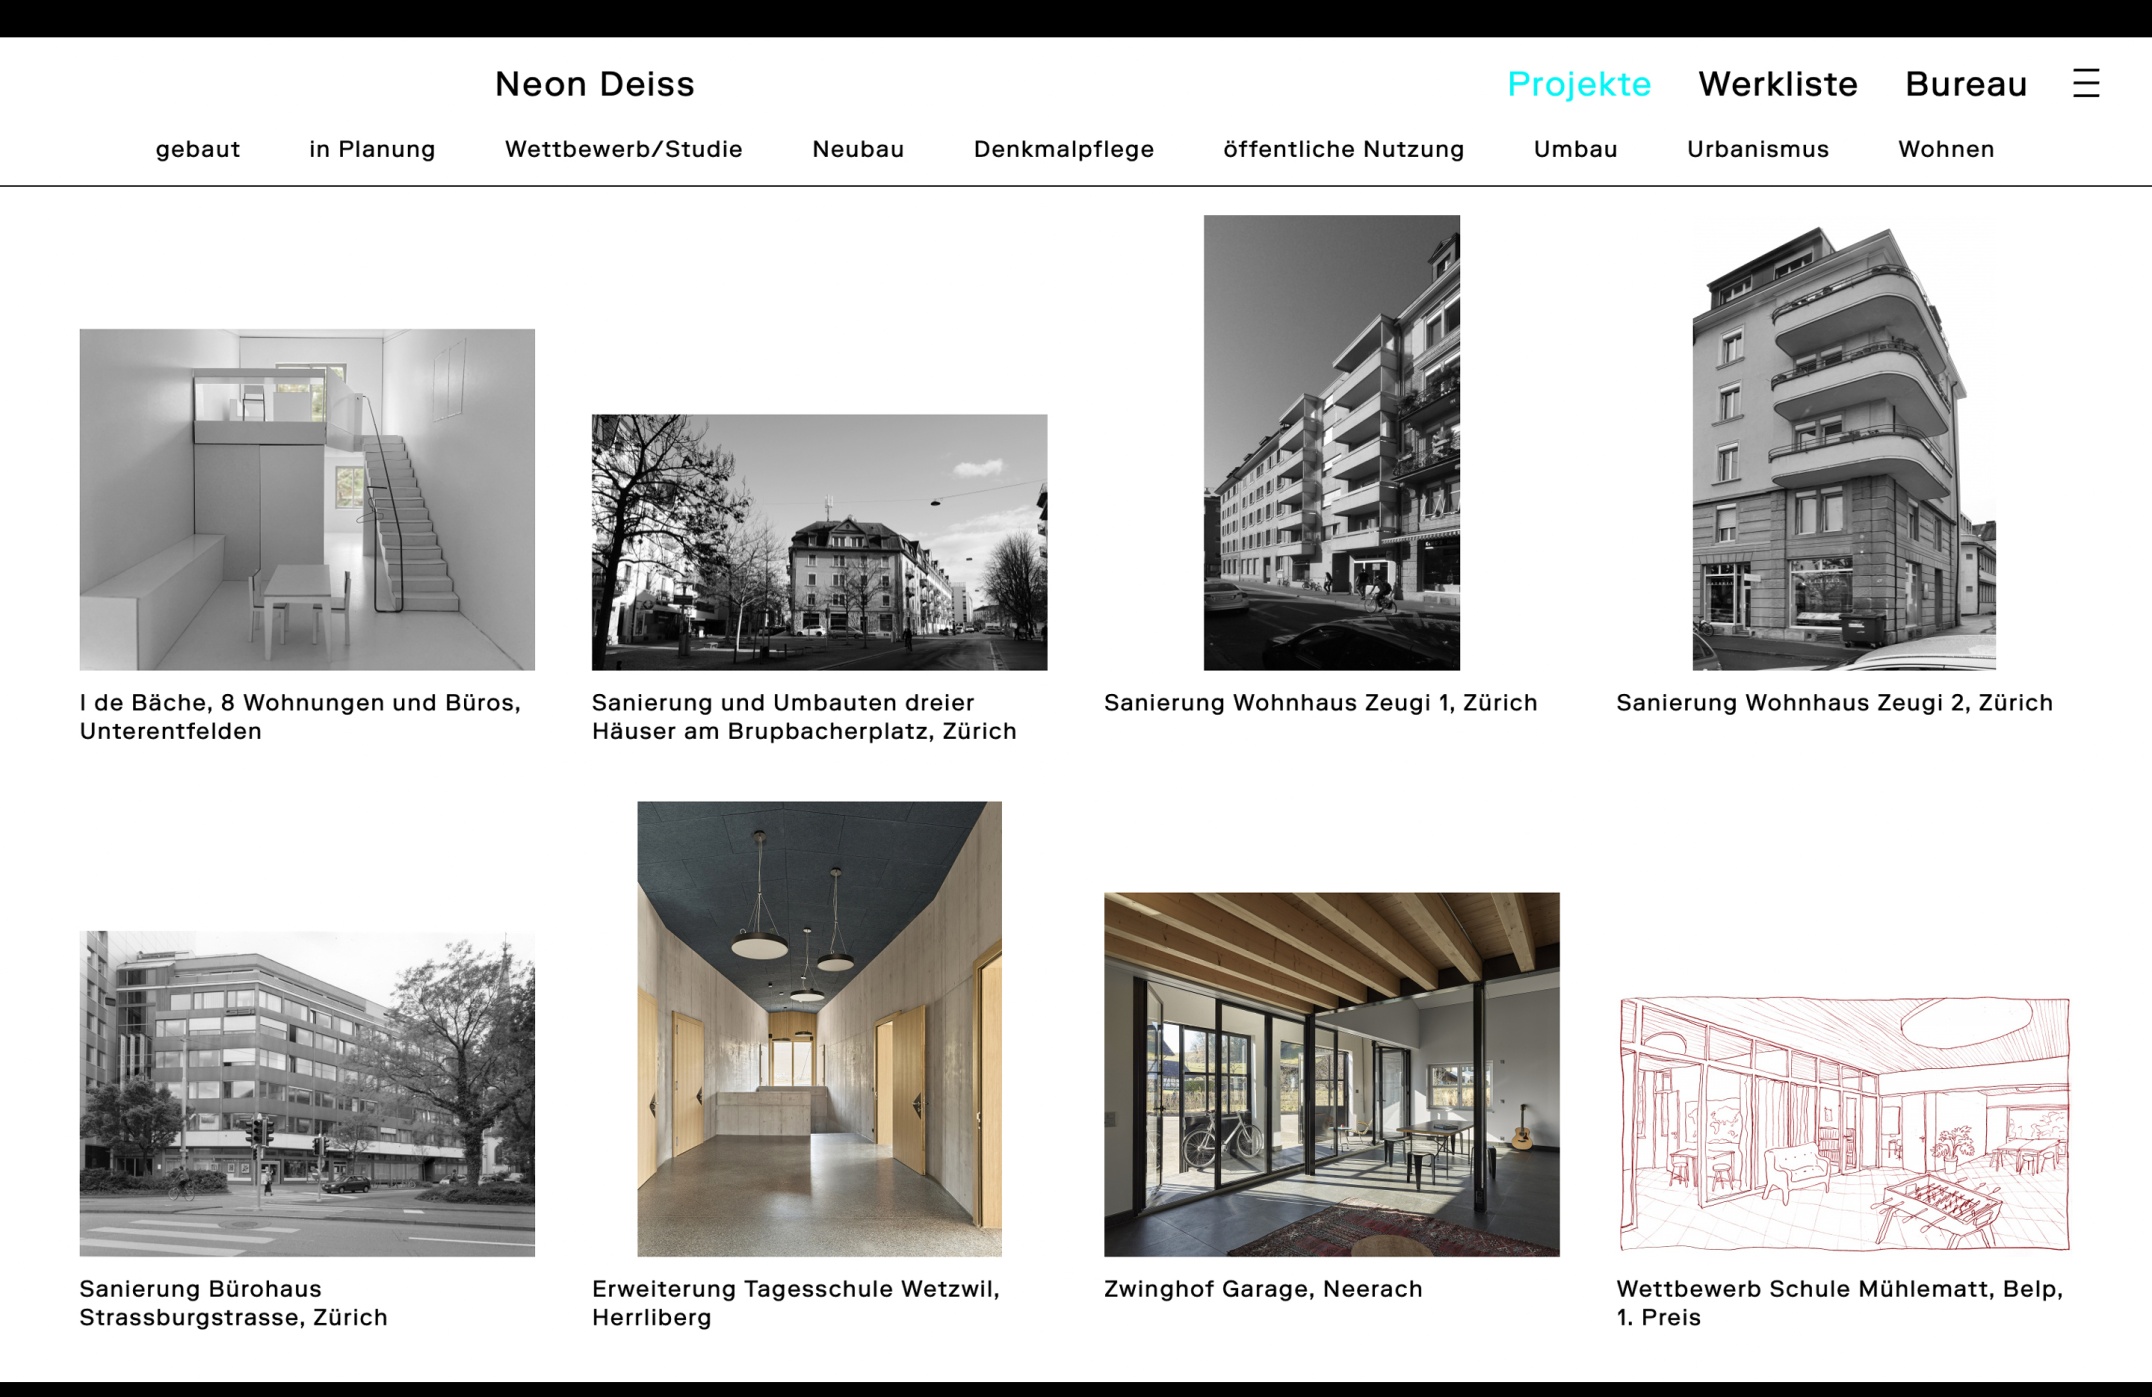Screen dimensions: 2152x1397
Task: Click Sanierung Wohnhaus Zeugi 1 title
Action: 1320,703
